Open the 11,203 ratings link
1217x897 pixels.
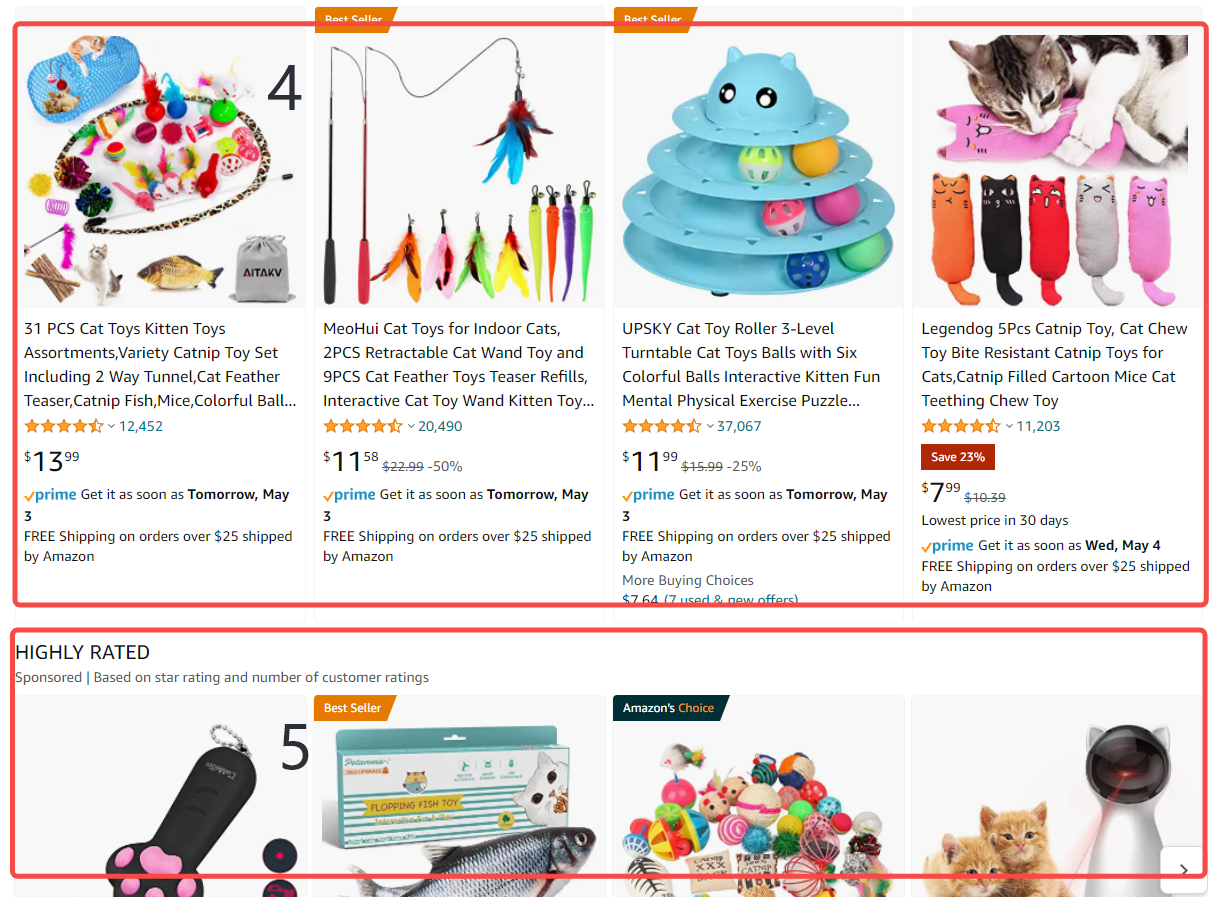coord(1039,426)
